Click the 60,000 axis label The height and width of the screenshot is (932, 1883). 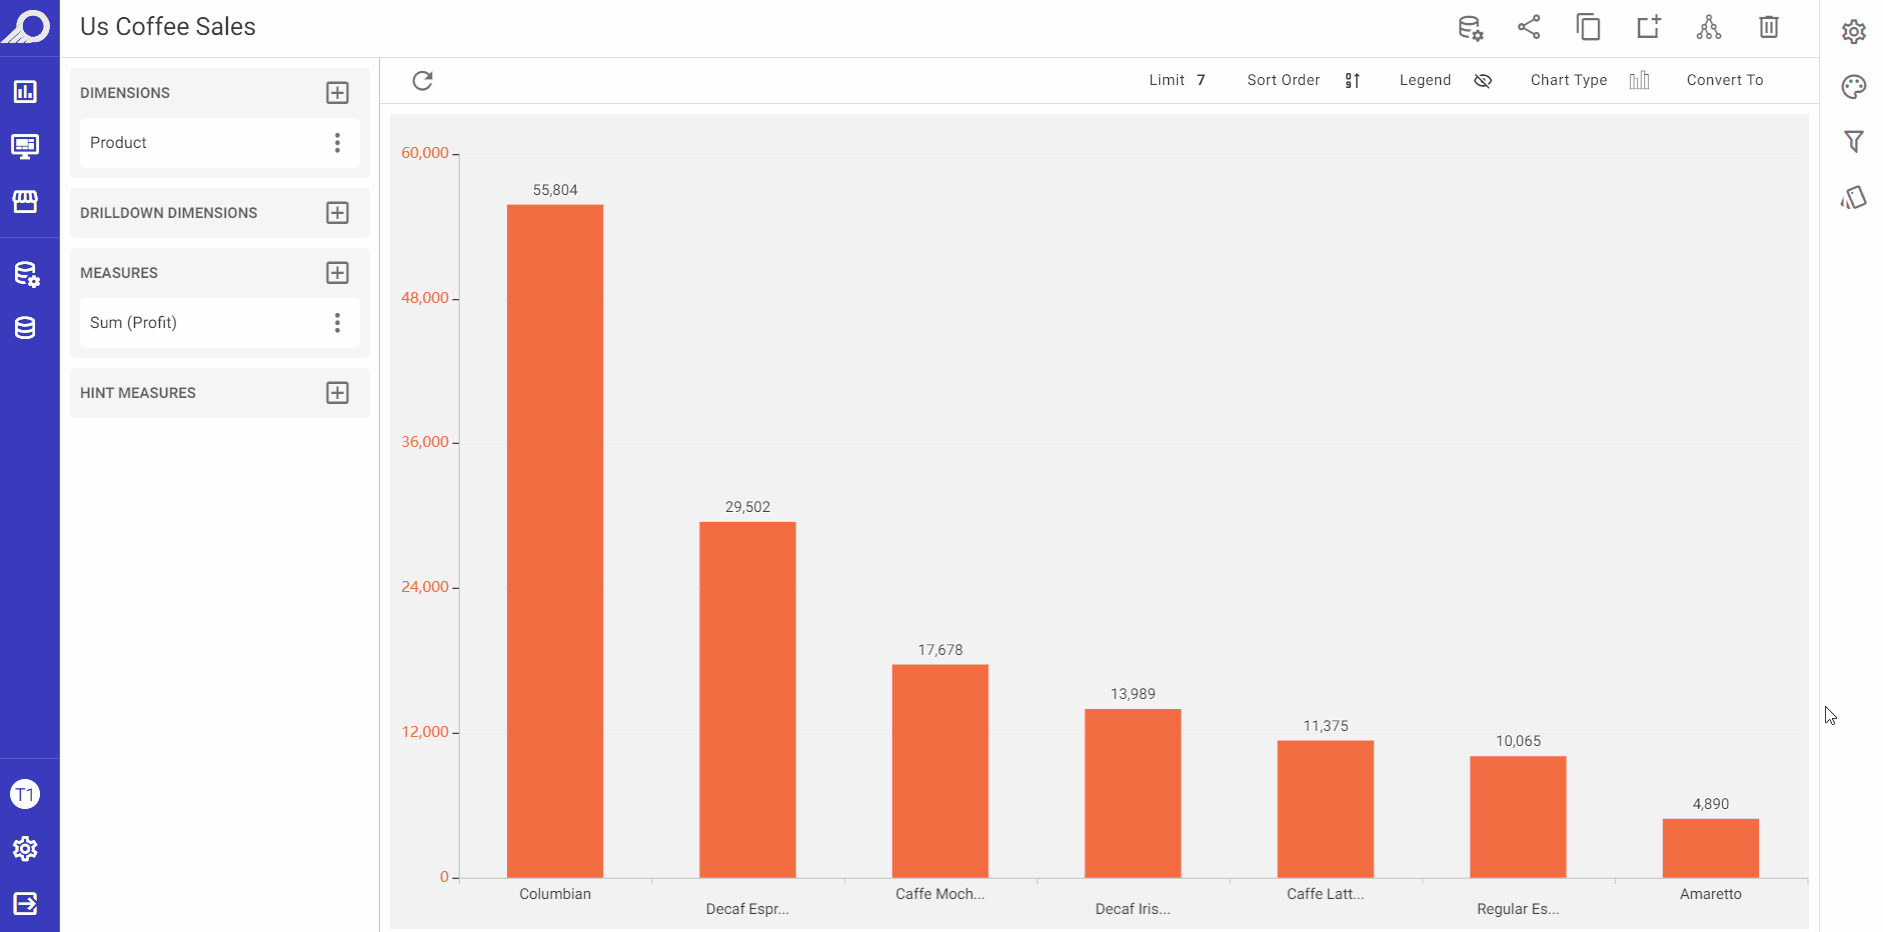425,153
